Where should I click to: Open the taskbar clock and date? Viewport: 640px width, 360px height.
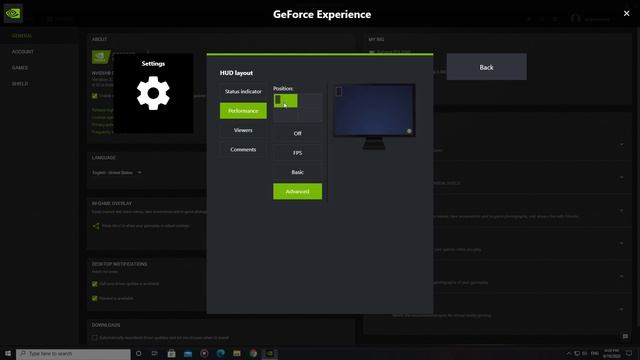[x=611, y=353]
